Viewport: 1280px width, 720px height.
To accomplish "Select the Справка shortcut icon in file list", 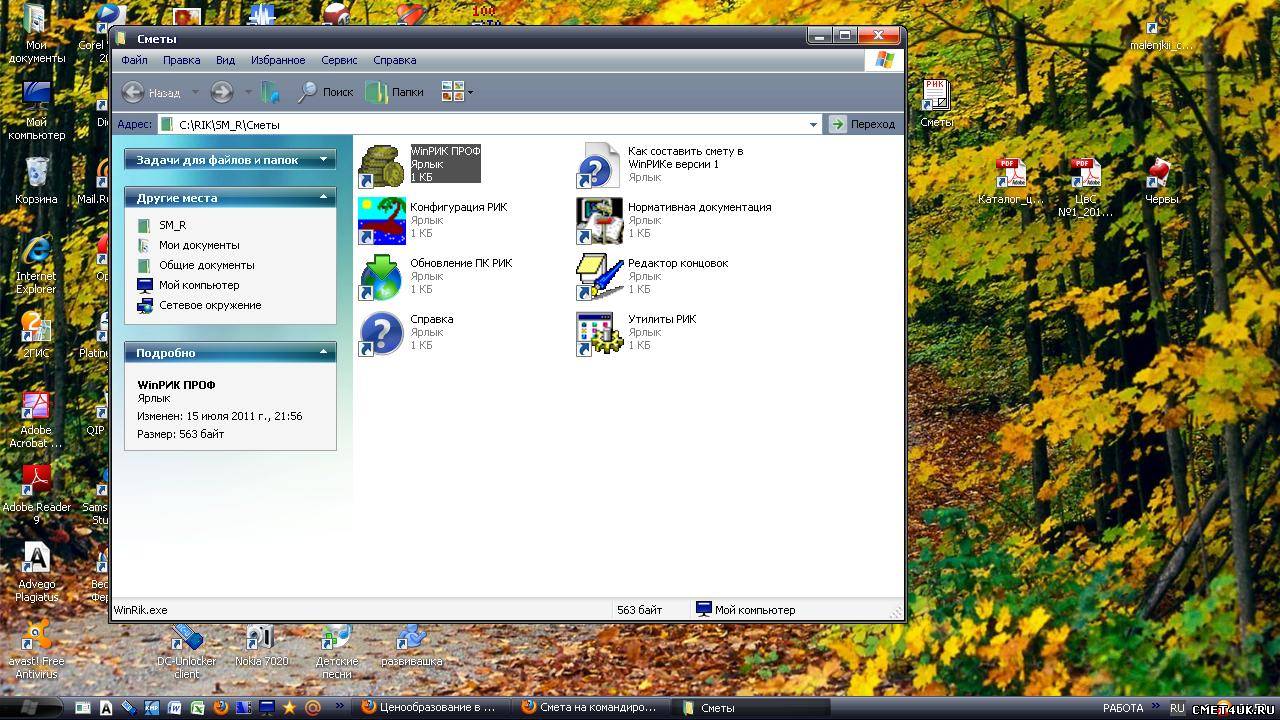I will (x=381, y=333).
